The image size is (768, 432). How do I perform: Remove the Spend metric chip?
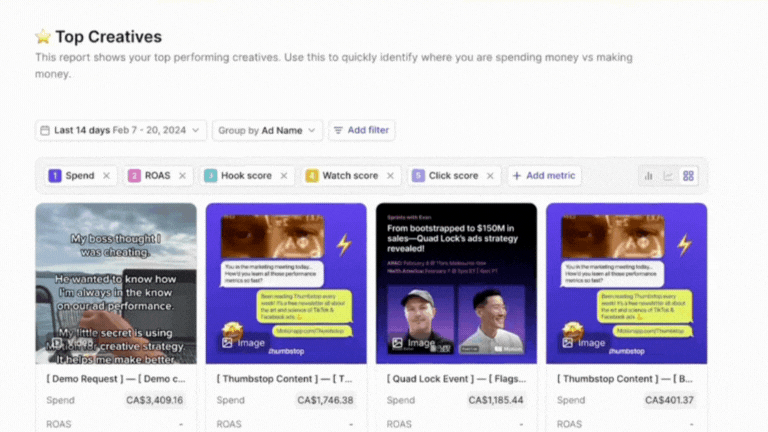coord(106,176)
